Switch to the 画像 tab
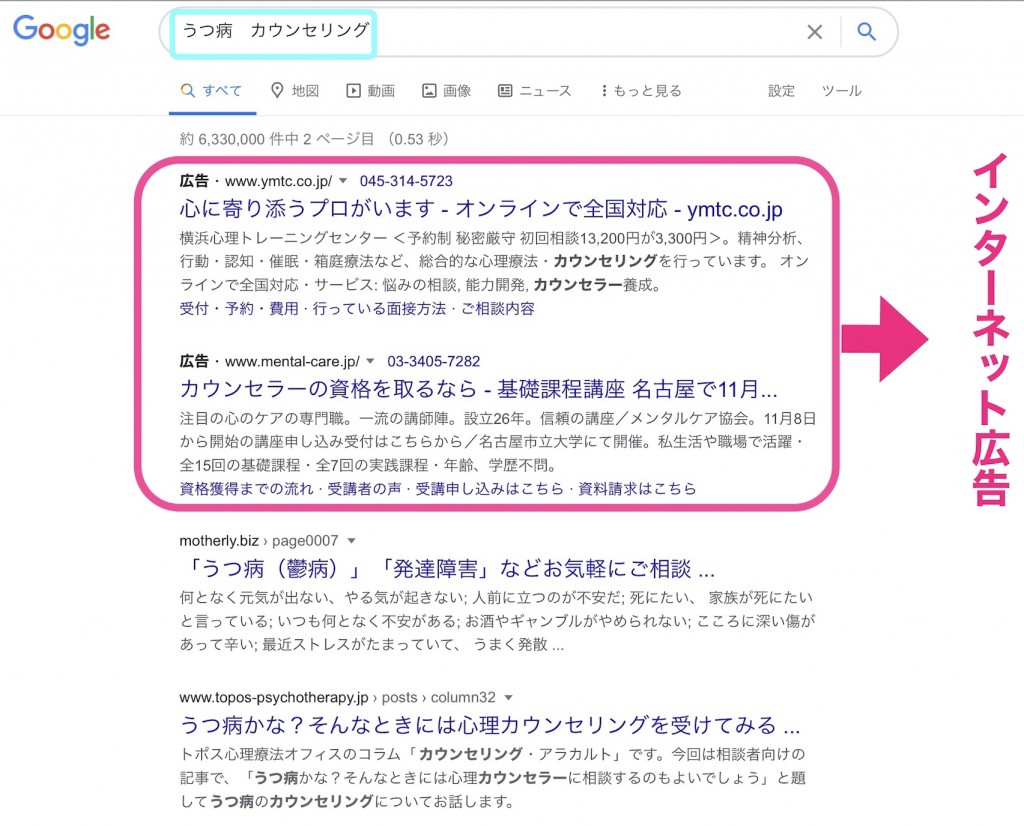 coord(447,91)
